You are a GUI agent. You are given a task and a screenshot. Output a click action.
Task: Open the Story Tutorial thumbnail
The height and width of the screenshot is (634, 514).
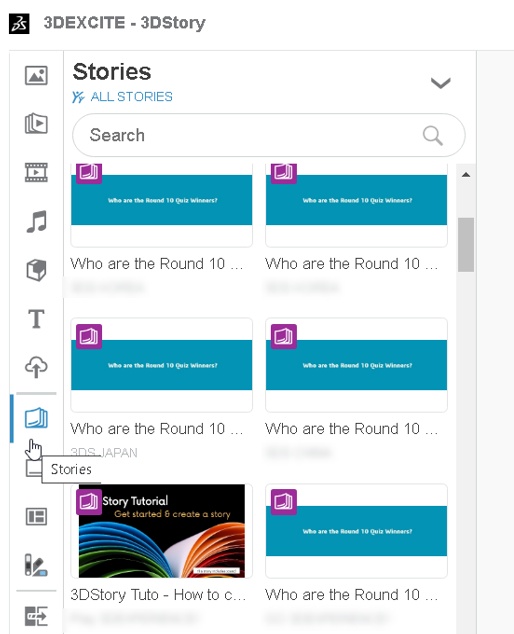coord(162,531)
